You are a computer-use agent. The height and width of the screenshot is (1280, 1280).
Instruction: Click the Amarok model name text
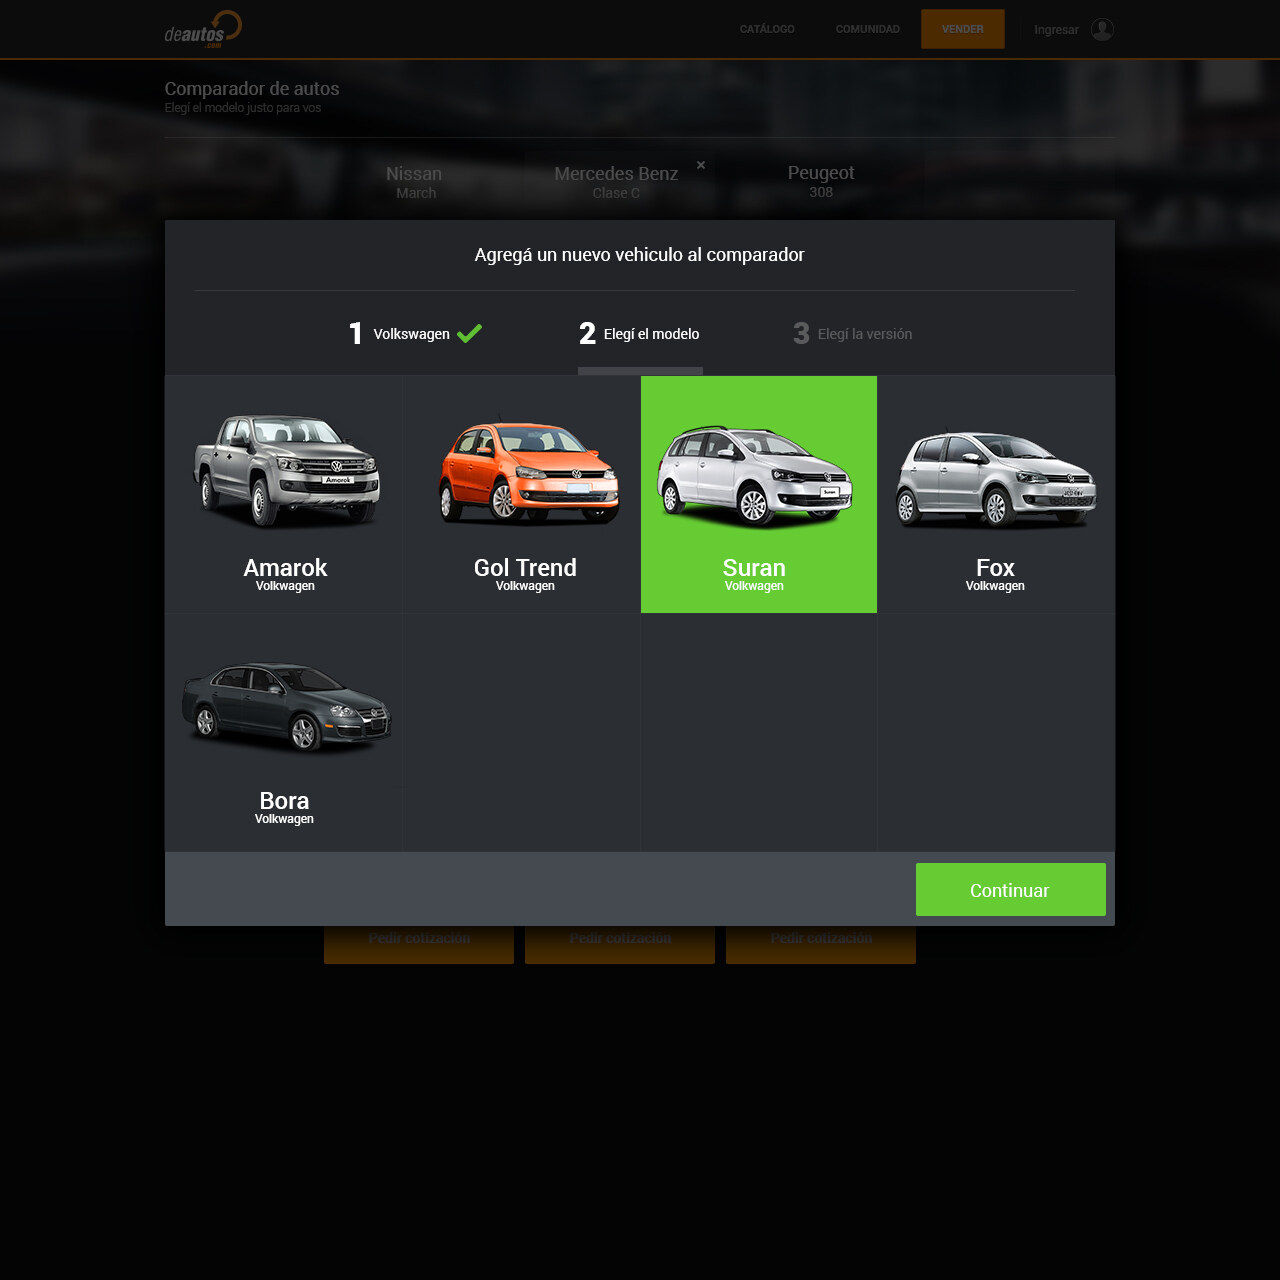point(285,568)
